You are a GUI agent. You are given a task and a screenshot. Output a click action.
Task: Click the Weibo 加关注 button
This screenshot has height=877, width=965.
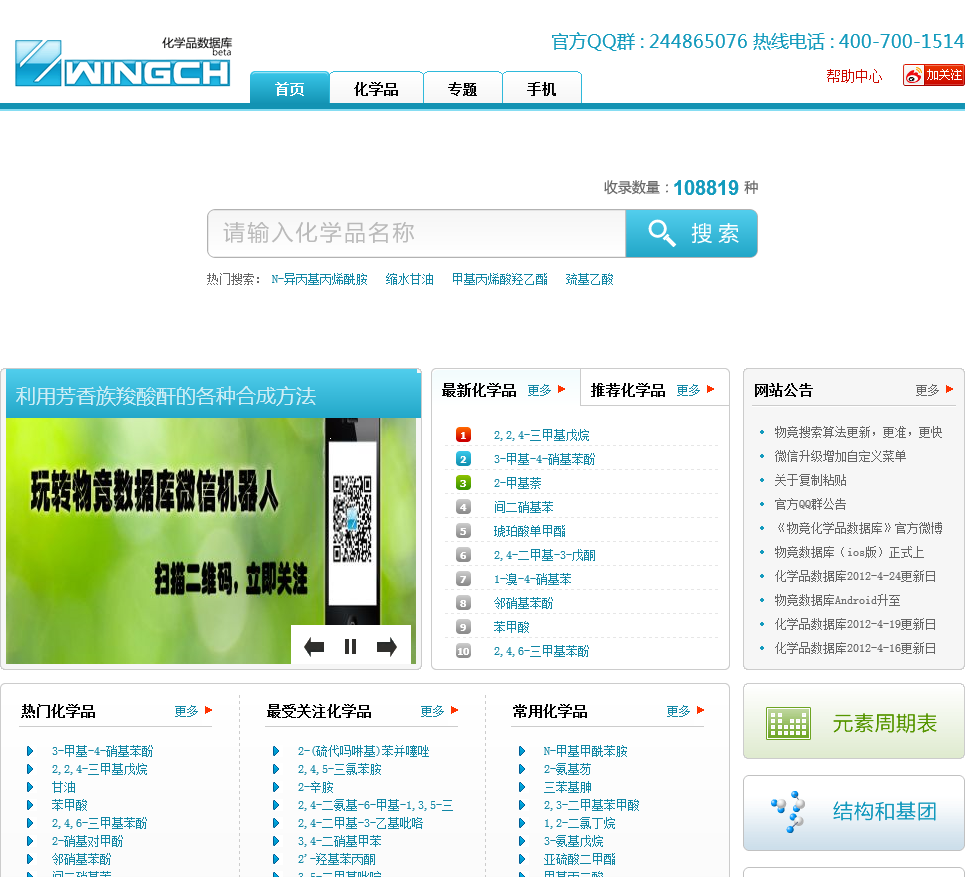[x=933, y=75]
